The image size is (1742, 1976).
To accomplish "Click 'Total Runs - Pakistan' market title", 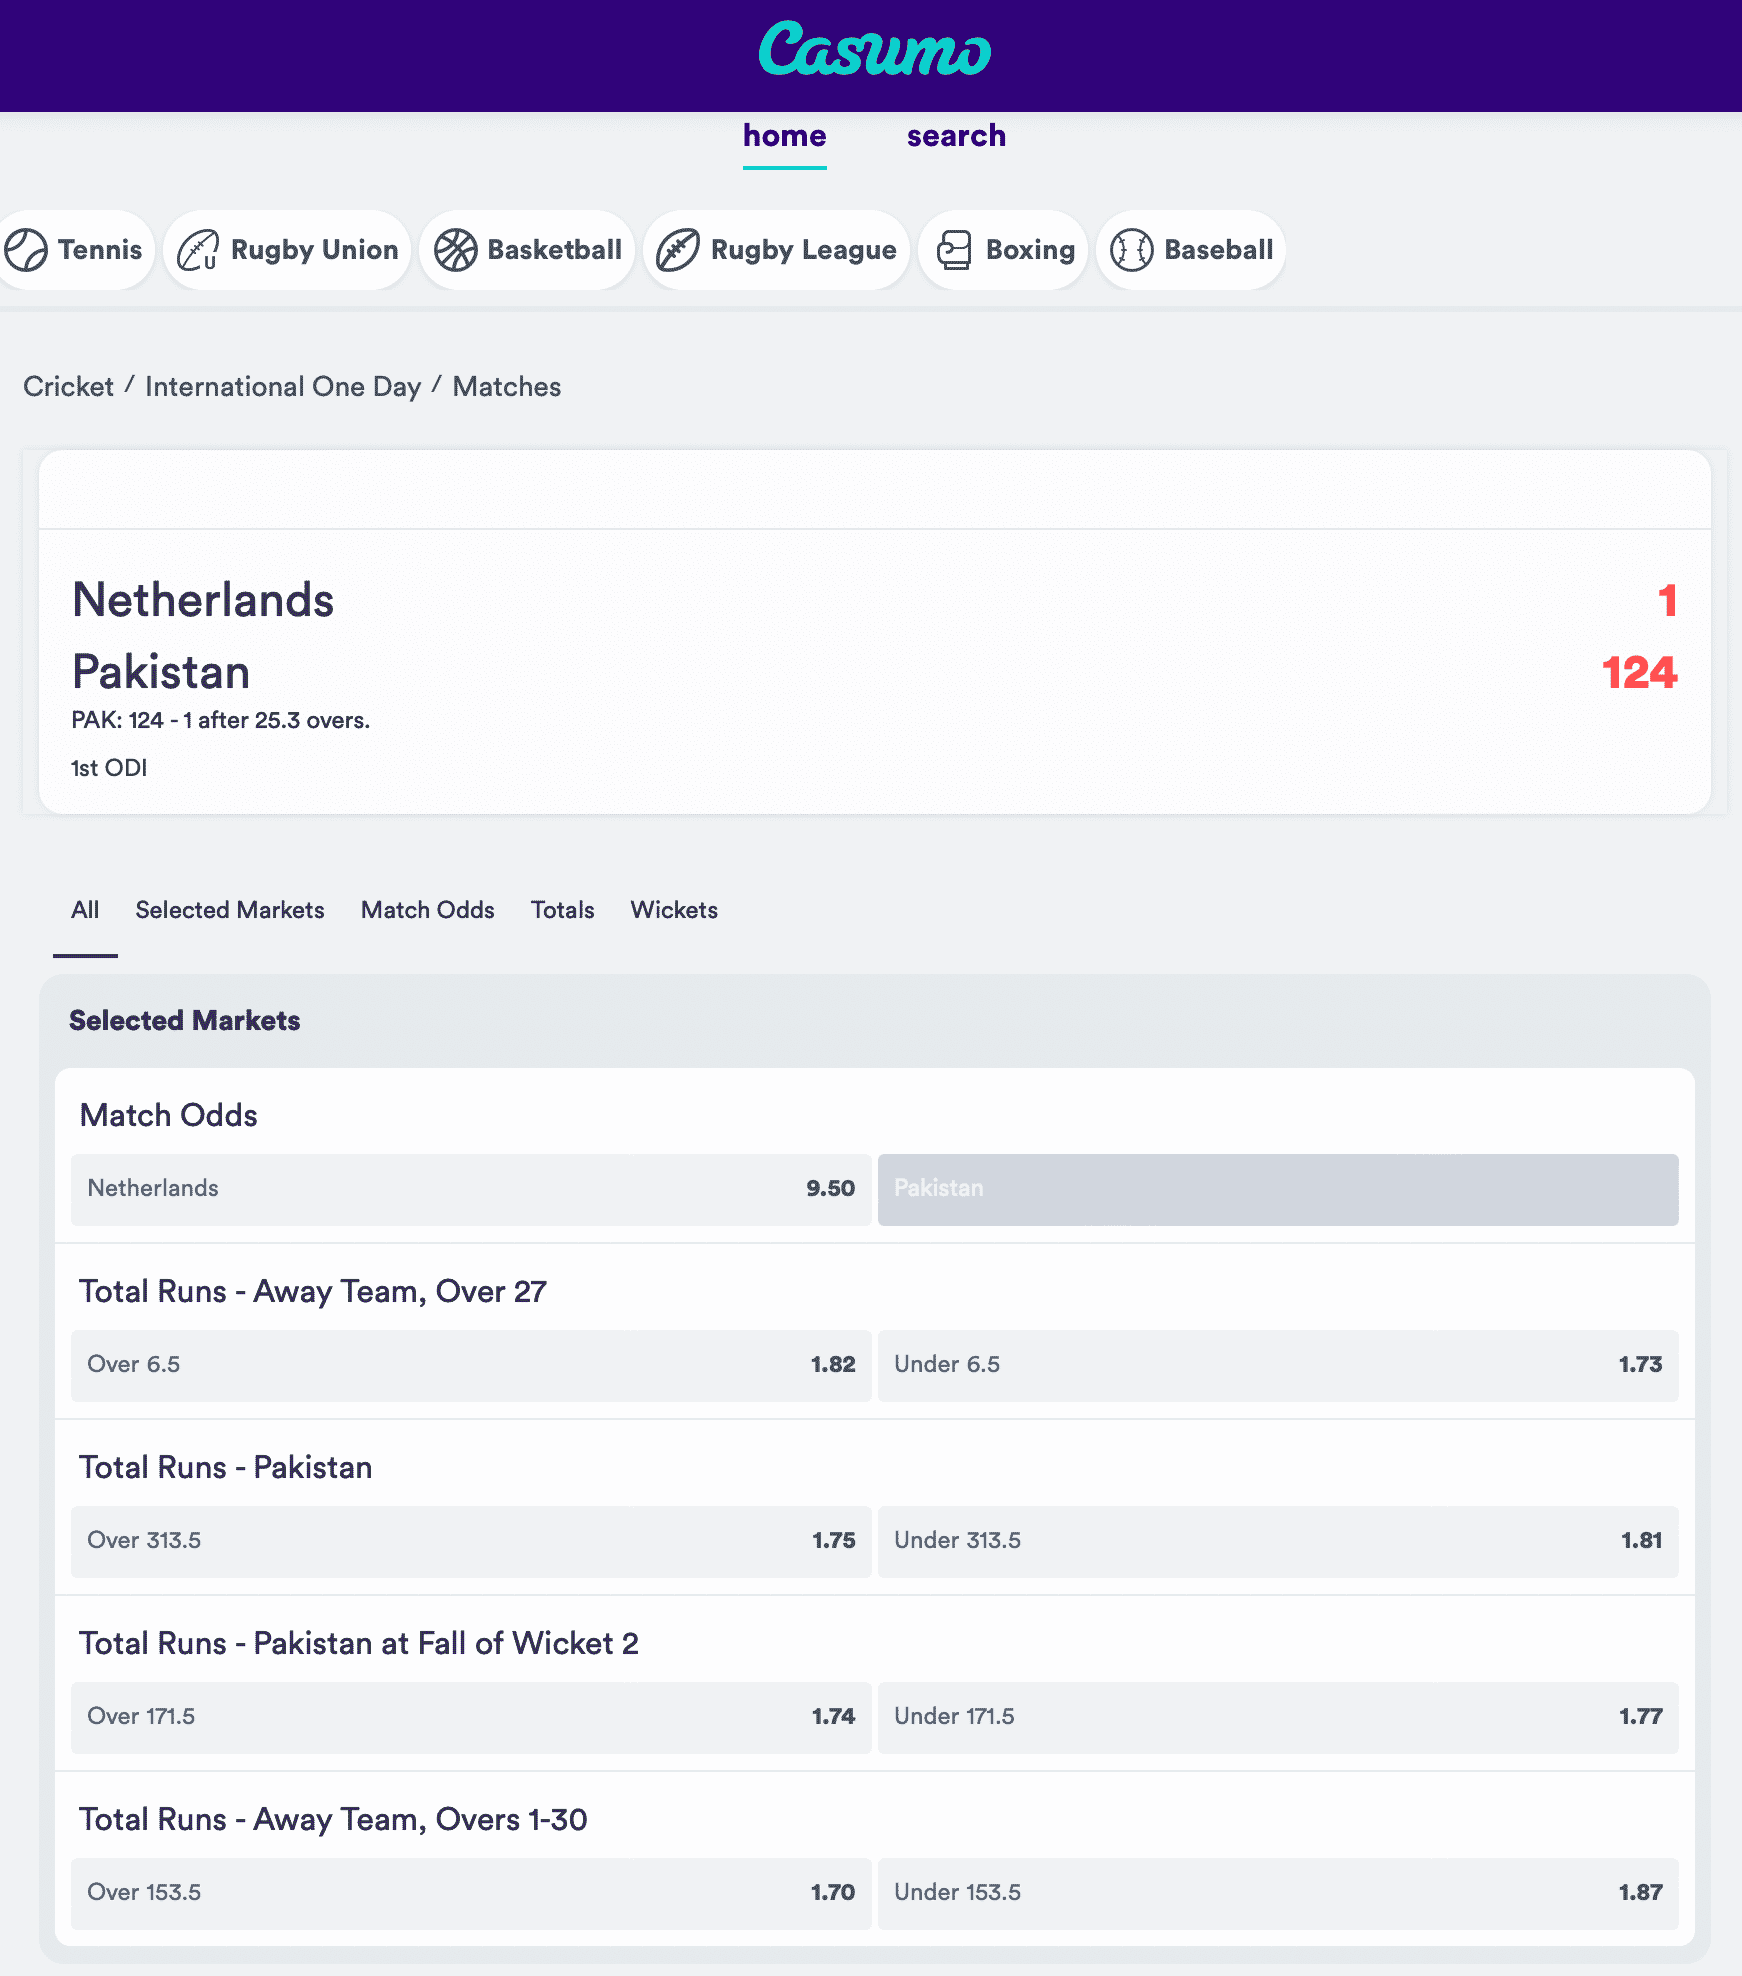I will tap(226, 1468).
